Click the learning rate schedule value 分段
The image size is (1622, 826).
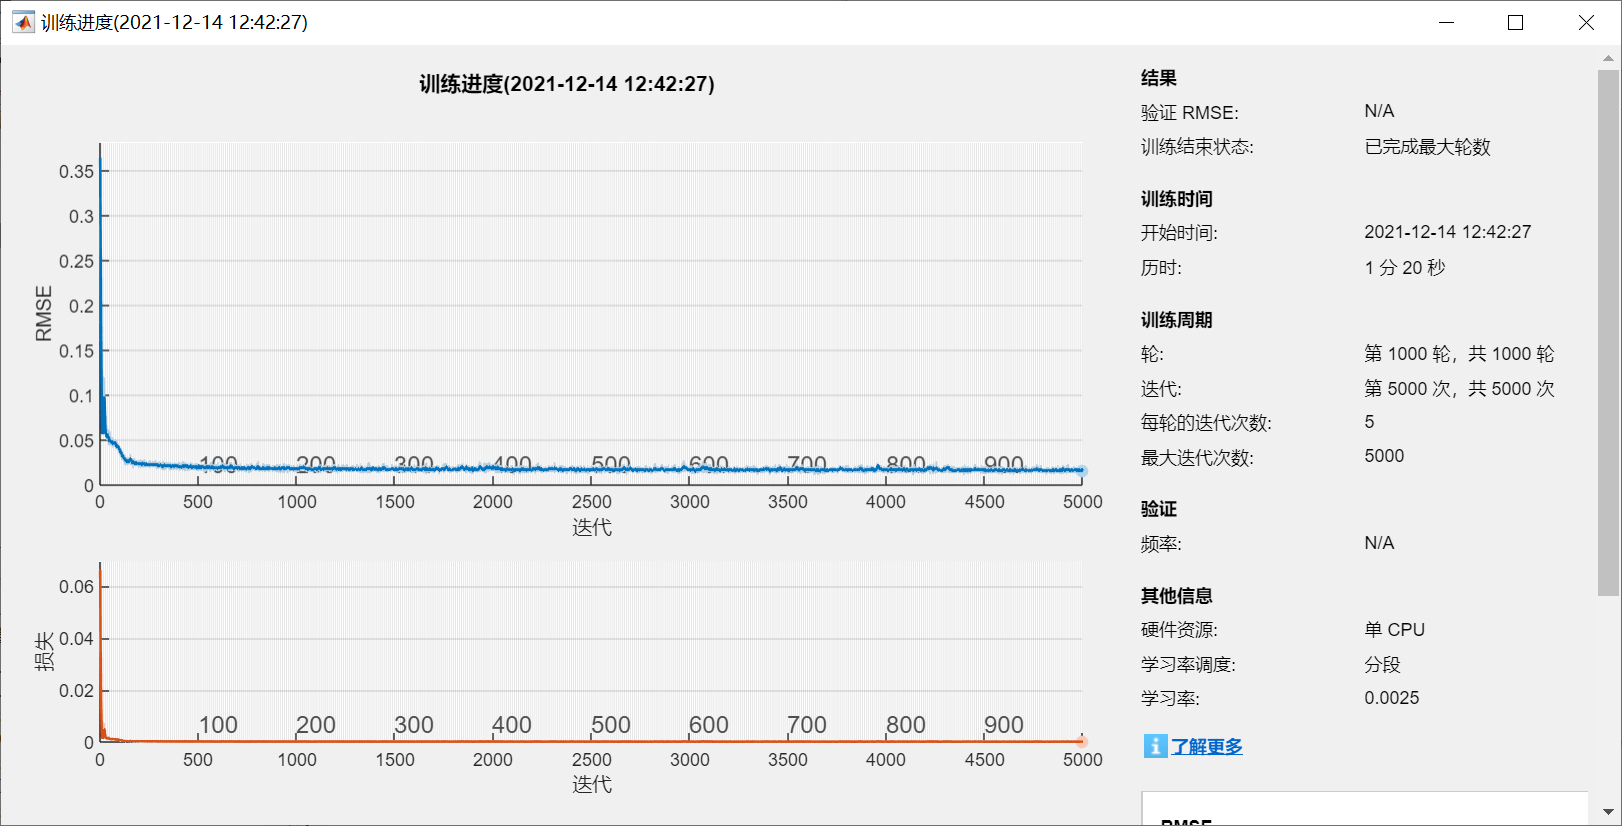point(1382,664)
